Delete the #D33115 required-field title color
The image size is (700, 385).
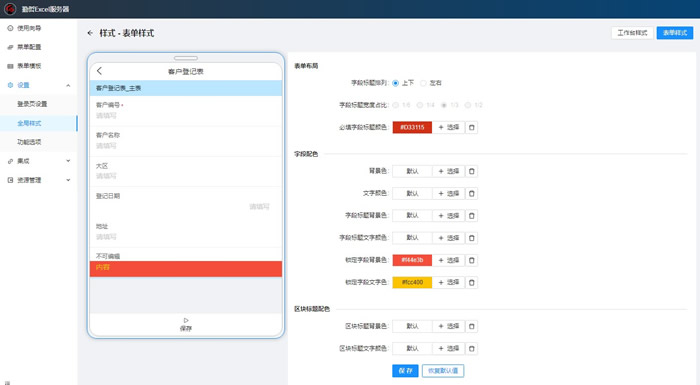click(x=471, y=127)
